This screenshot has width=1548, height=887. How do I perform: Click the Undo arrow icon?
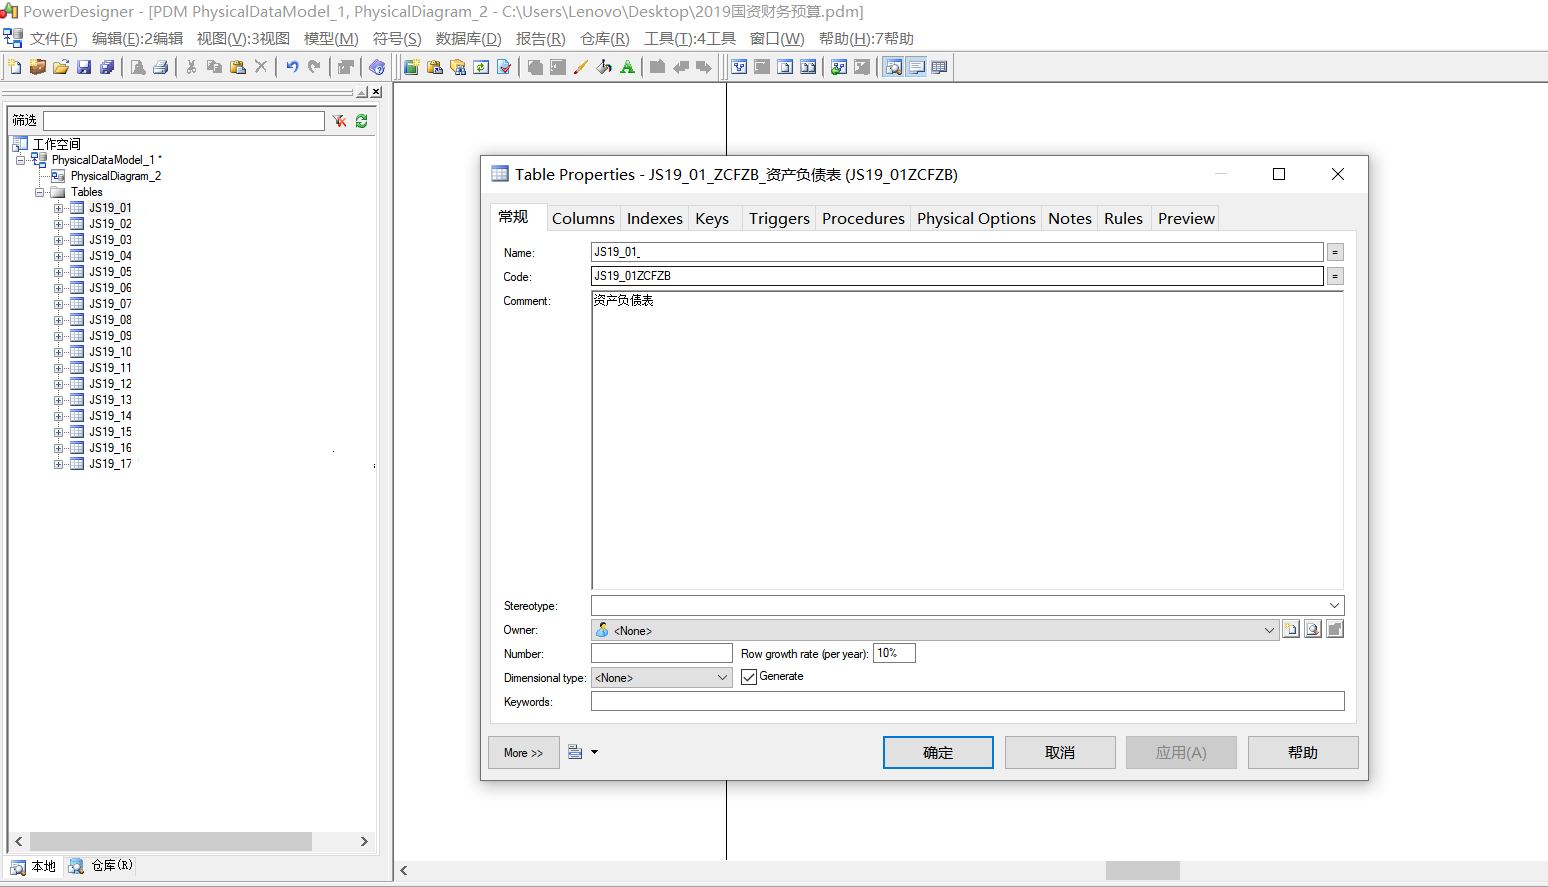[292, 67]
